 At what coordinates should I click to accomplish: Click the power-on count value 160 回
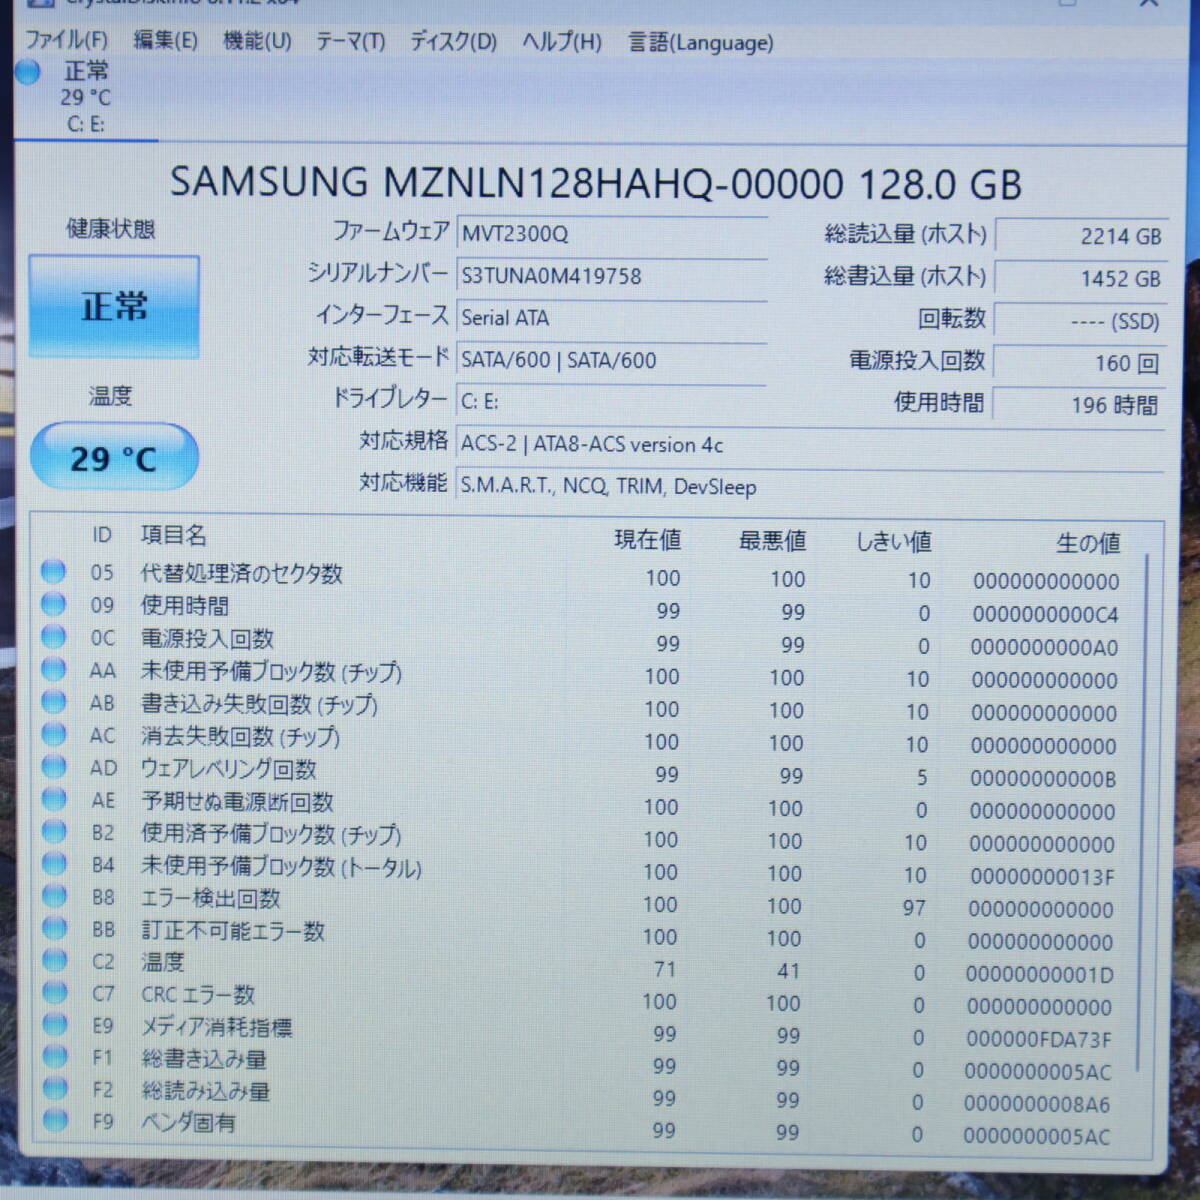point(1080,363)
